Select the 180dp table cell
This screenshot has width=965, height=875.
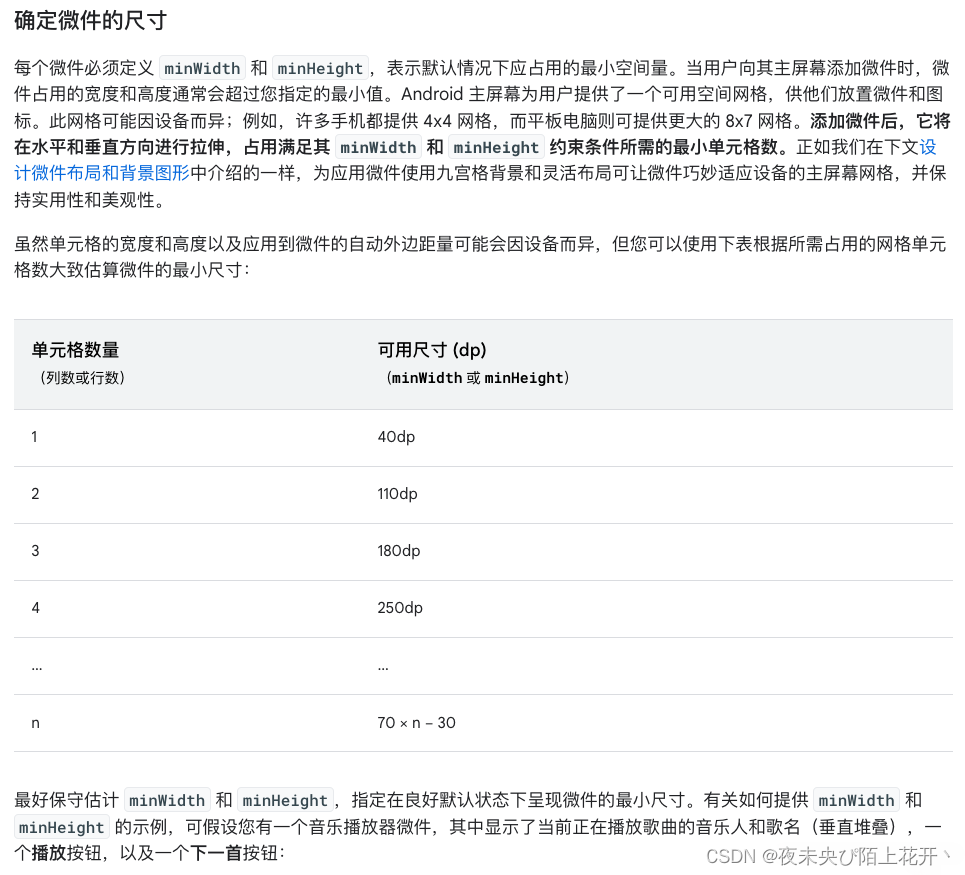(x=400, y=551)
